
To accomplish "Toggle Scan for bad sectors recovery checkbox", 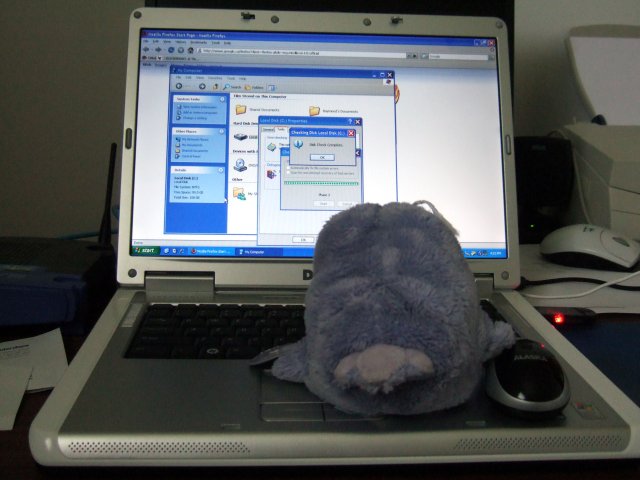I will click(x=289, y=173).
